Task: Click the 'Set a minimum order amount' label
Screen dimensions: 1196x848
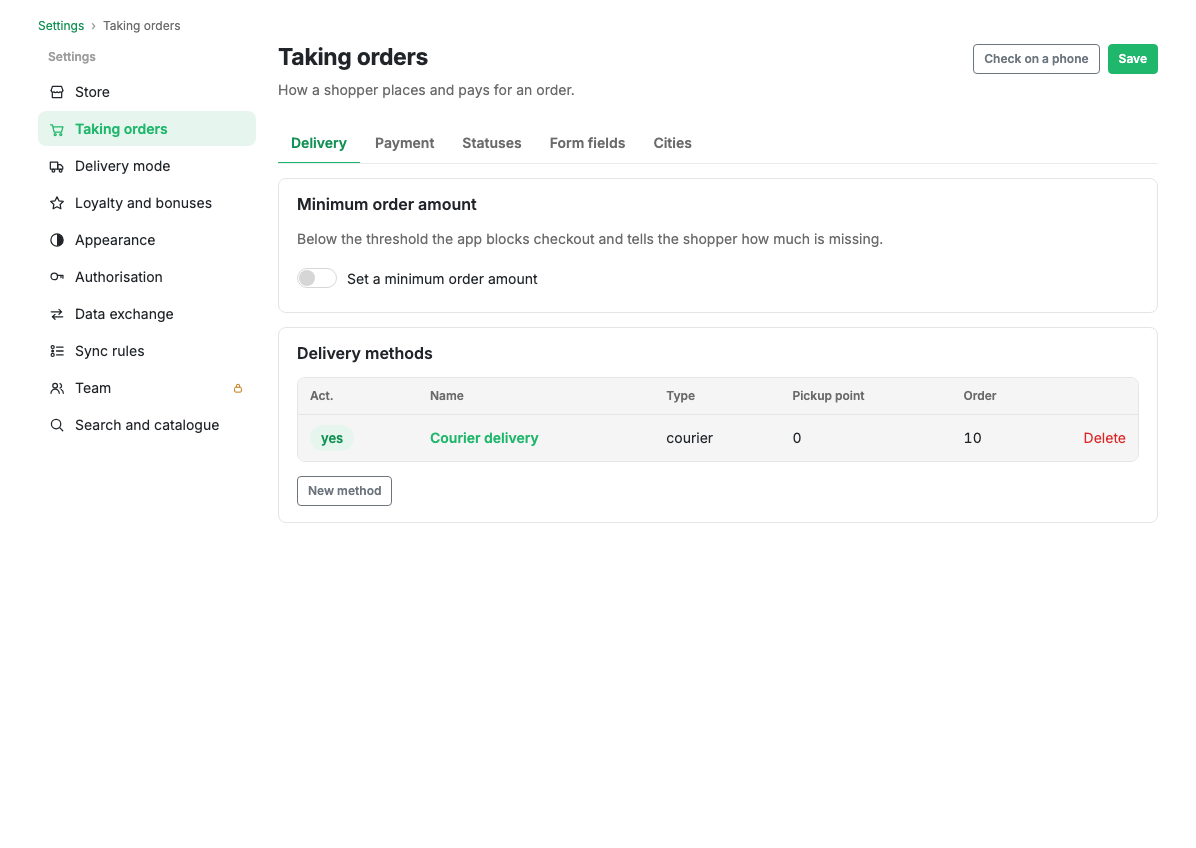Action: [x=442, y=279]
